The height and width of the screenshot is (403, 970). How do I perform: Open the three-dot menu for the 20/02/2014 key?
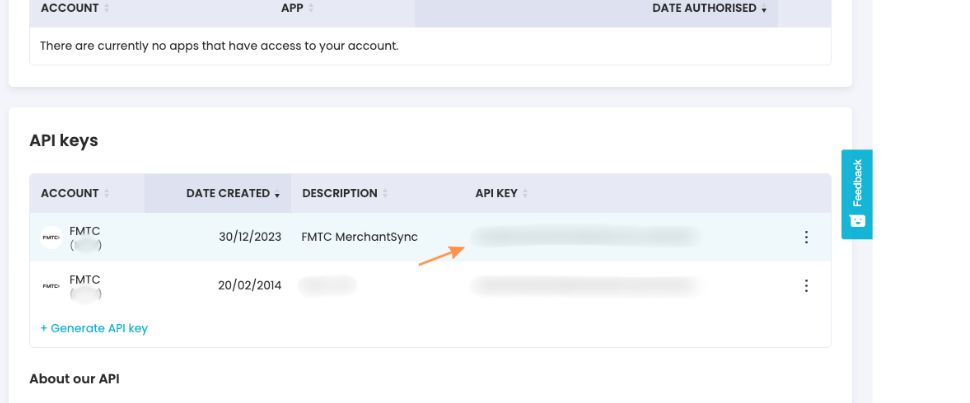pos(806,286)
